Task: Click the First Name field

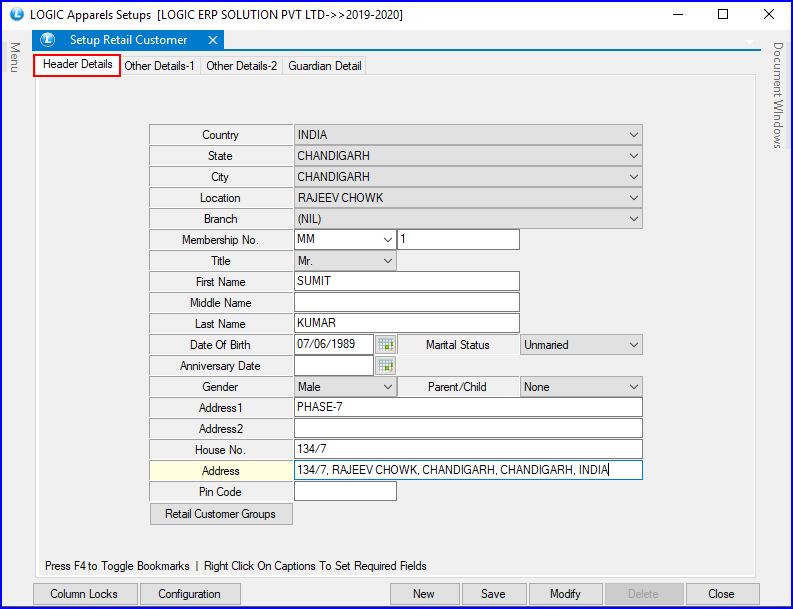Action: [x=407, y=281]
